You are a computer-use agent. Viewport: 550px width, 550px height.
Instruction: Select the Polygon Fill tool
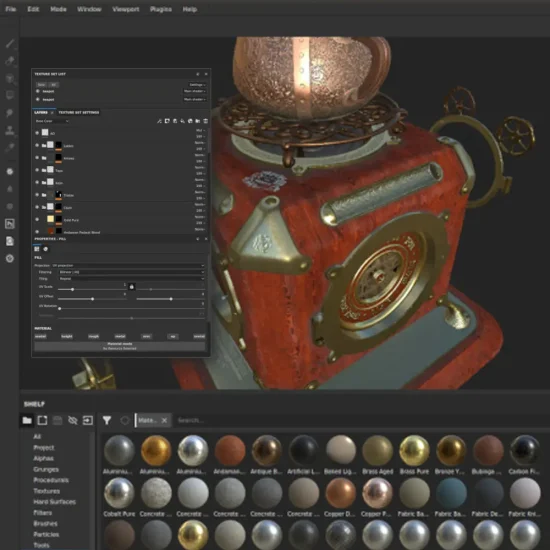(x=10, y=95)
